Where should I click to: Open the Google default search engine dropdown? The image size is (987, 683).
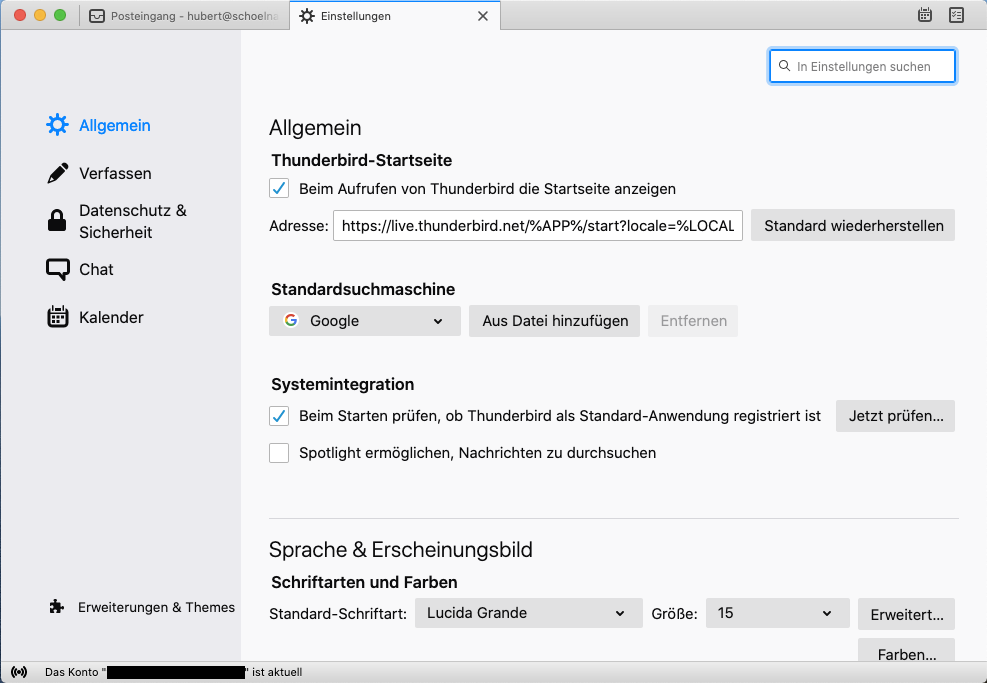(x=364, y=321)
